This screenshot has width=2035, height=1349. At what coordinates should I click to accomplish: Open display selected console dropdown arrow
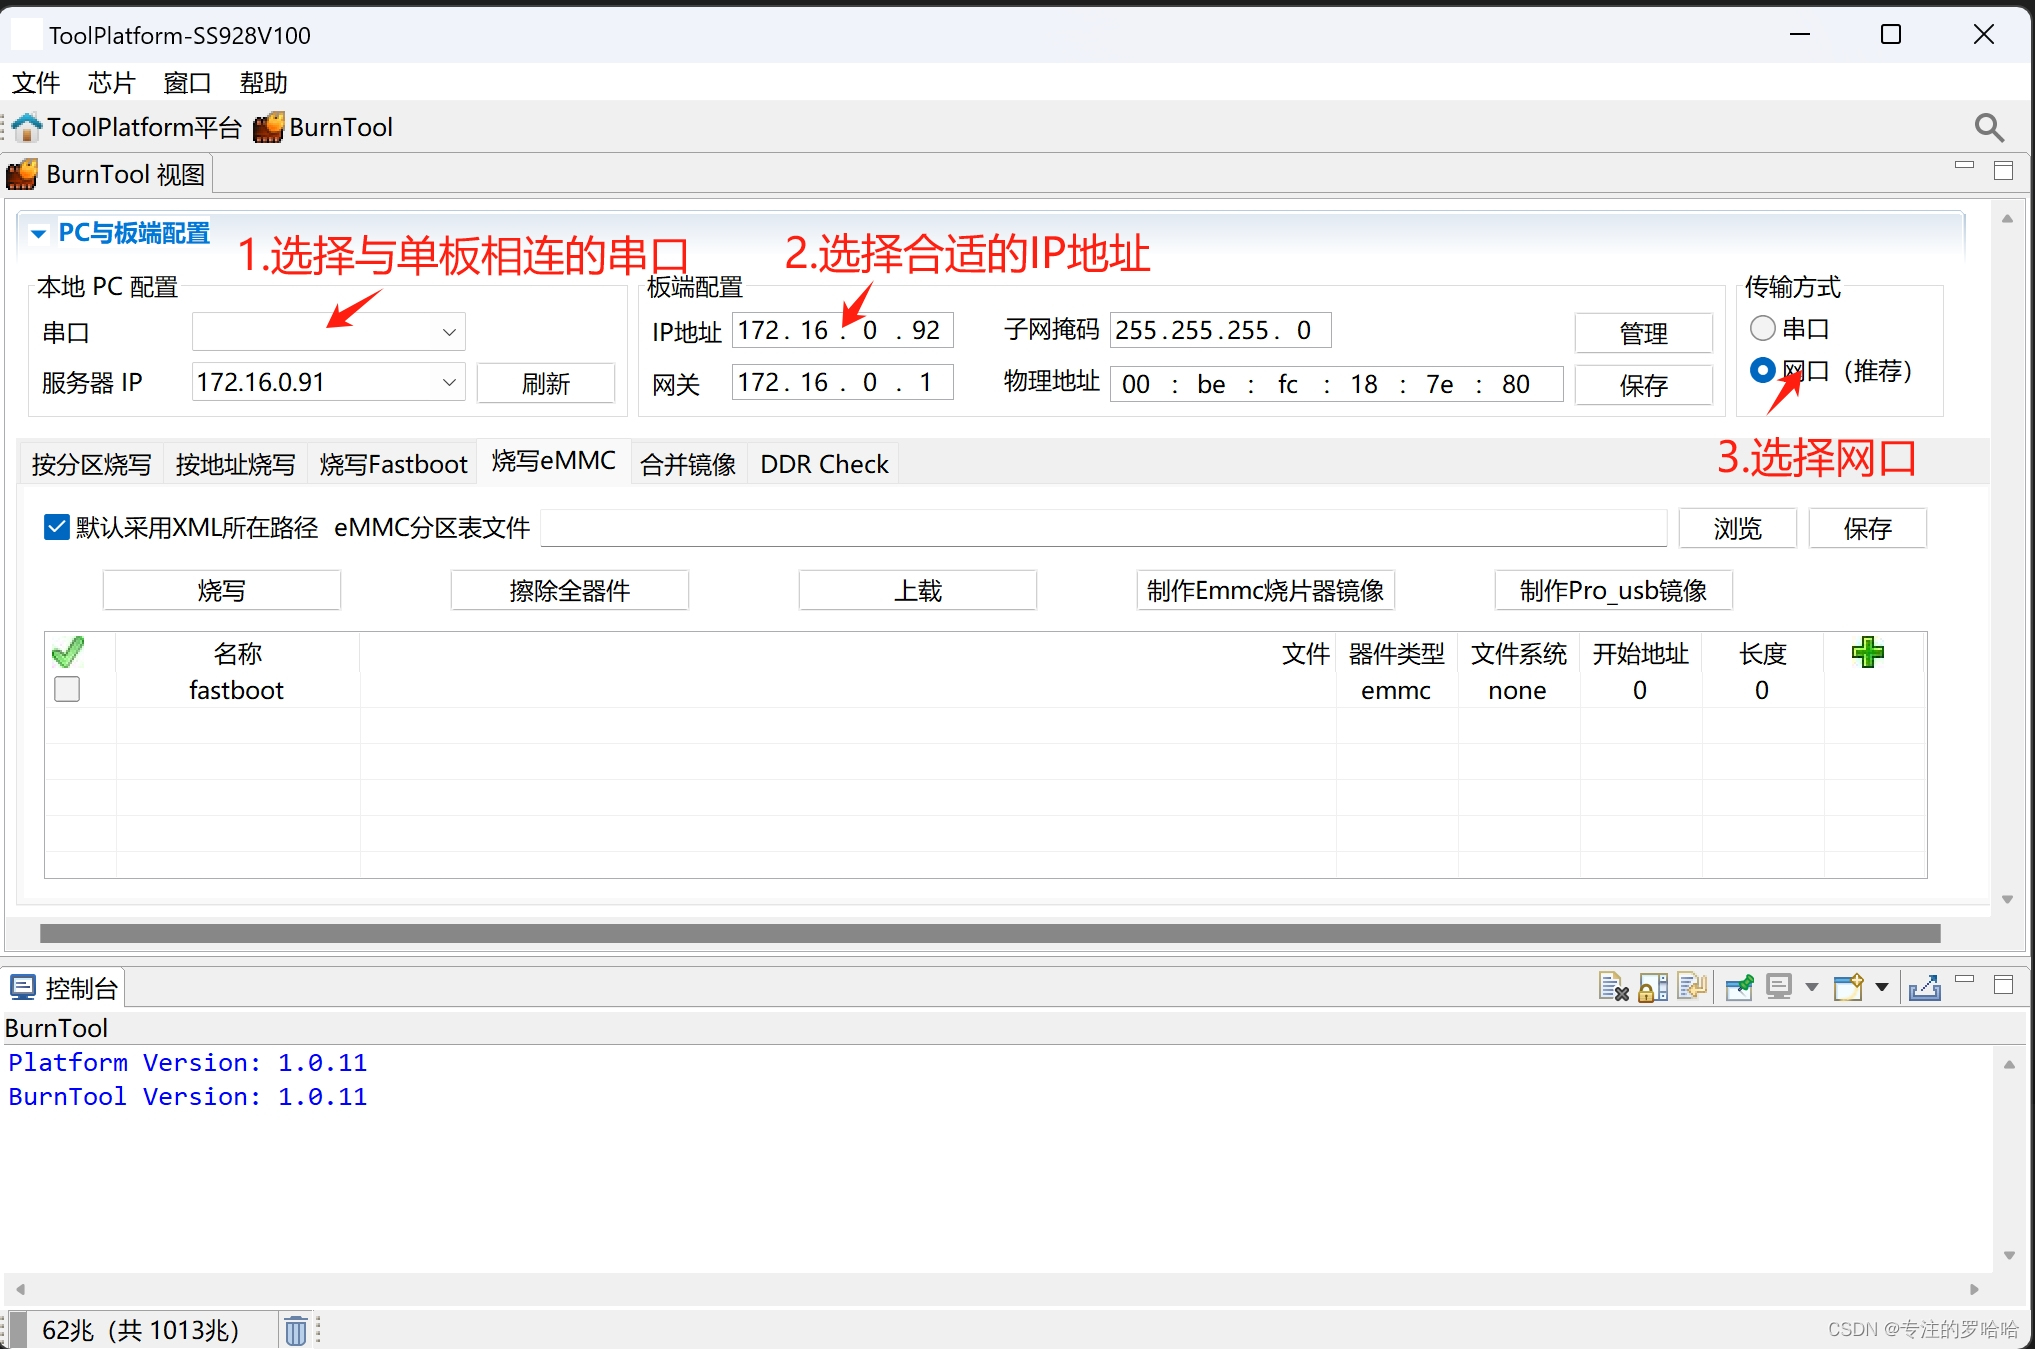tap(1811, 987)
